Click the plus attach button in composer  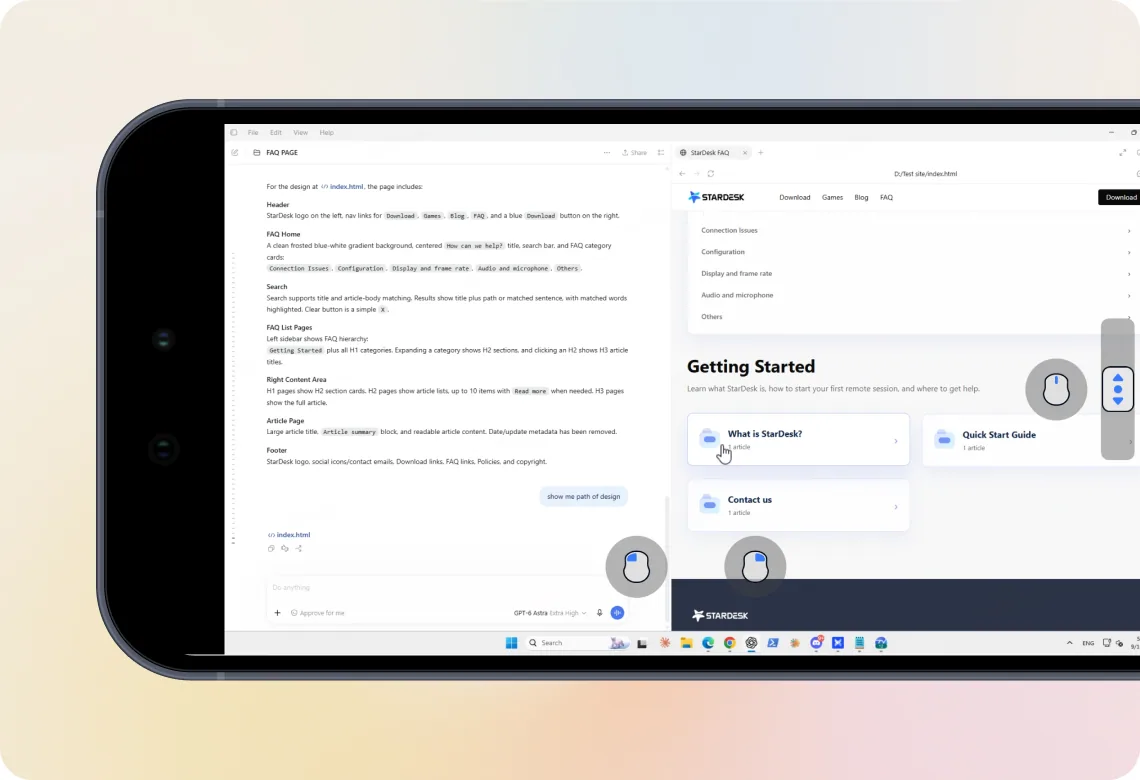(277, 613)
